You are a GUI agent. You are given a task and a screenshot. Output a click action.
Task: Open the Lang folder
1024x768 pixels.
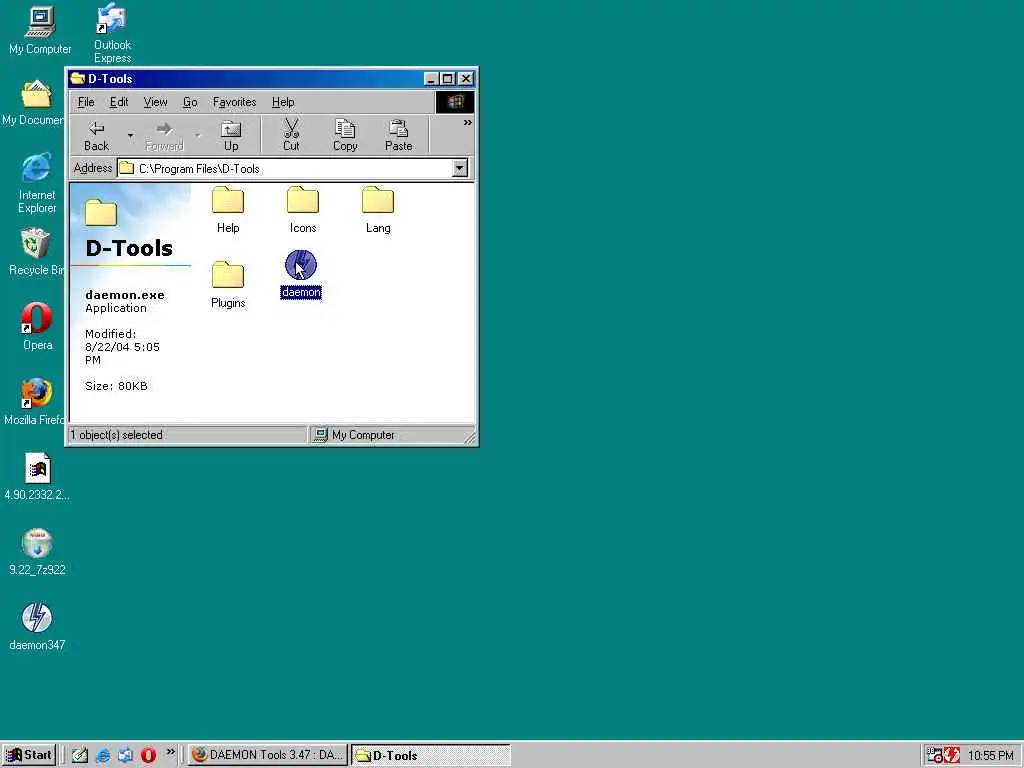click(x=377, y=210)
